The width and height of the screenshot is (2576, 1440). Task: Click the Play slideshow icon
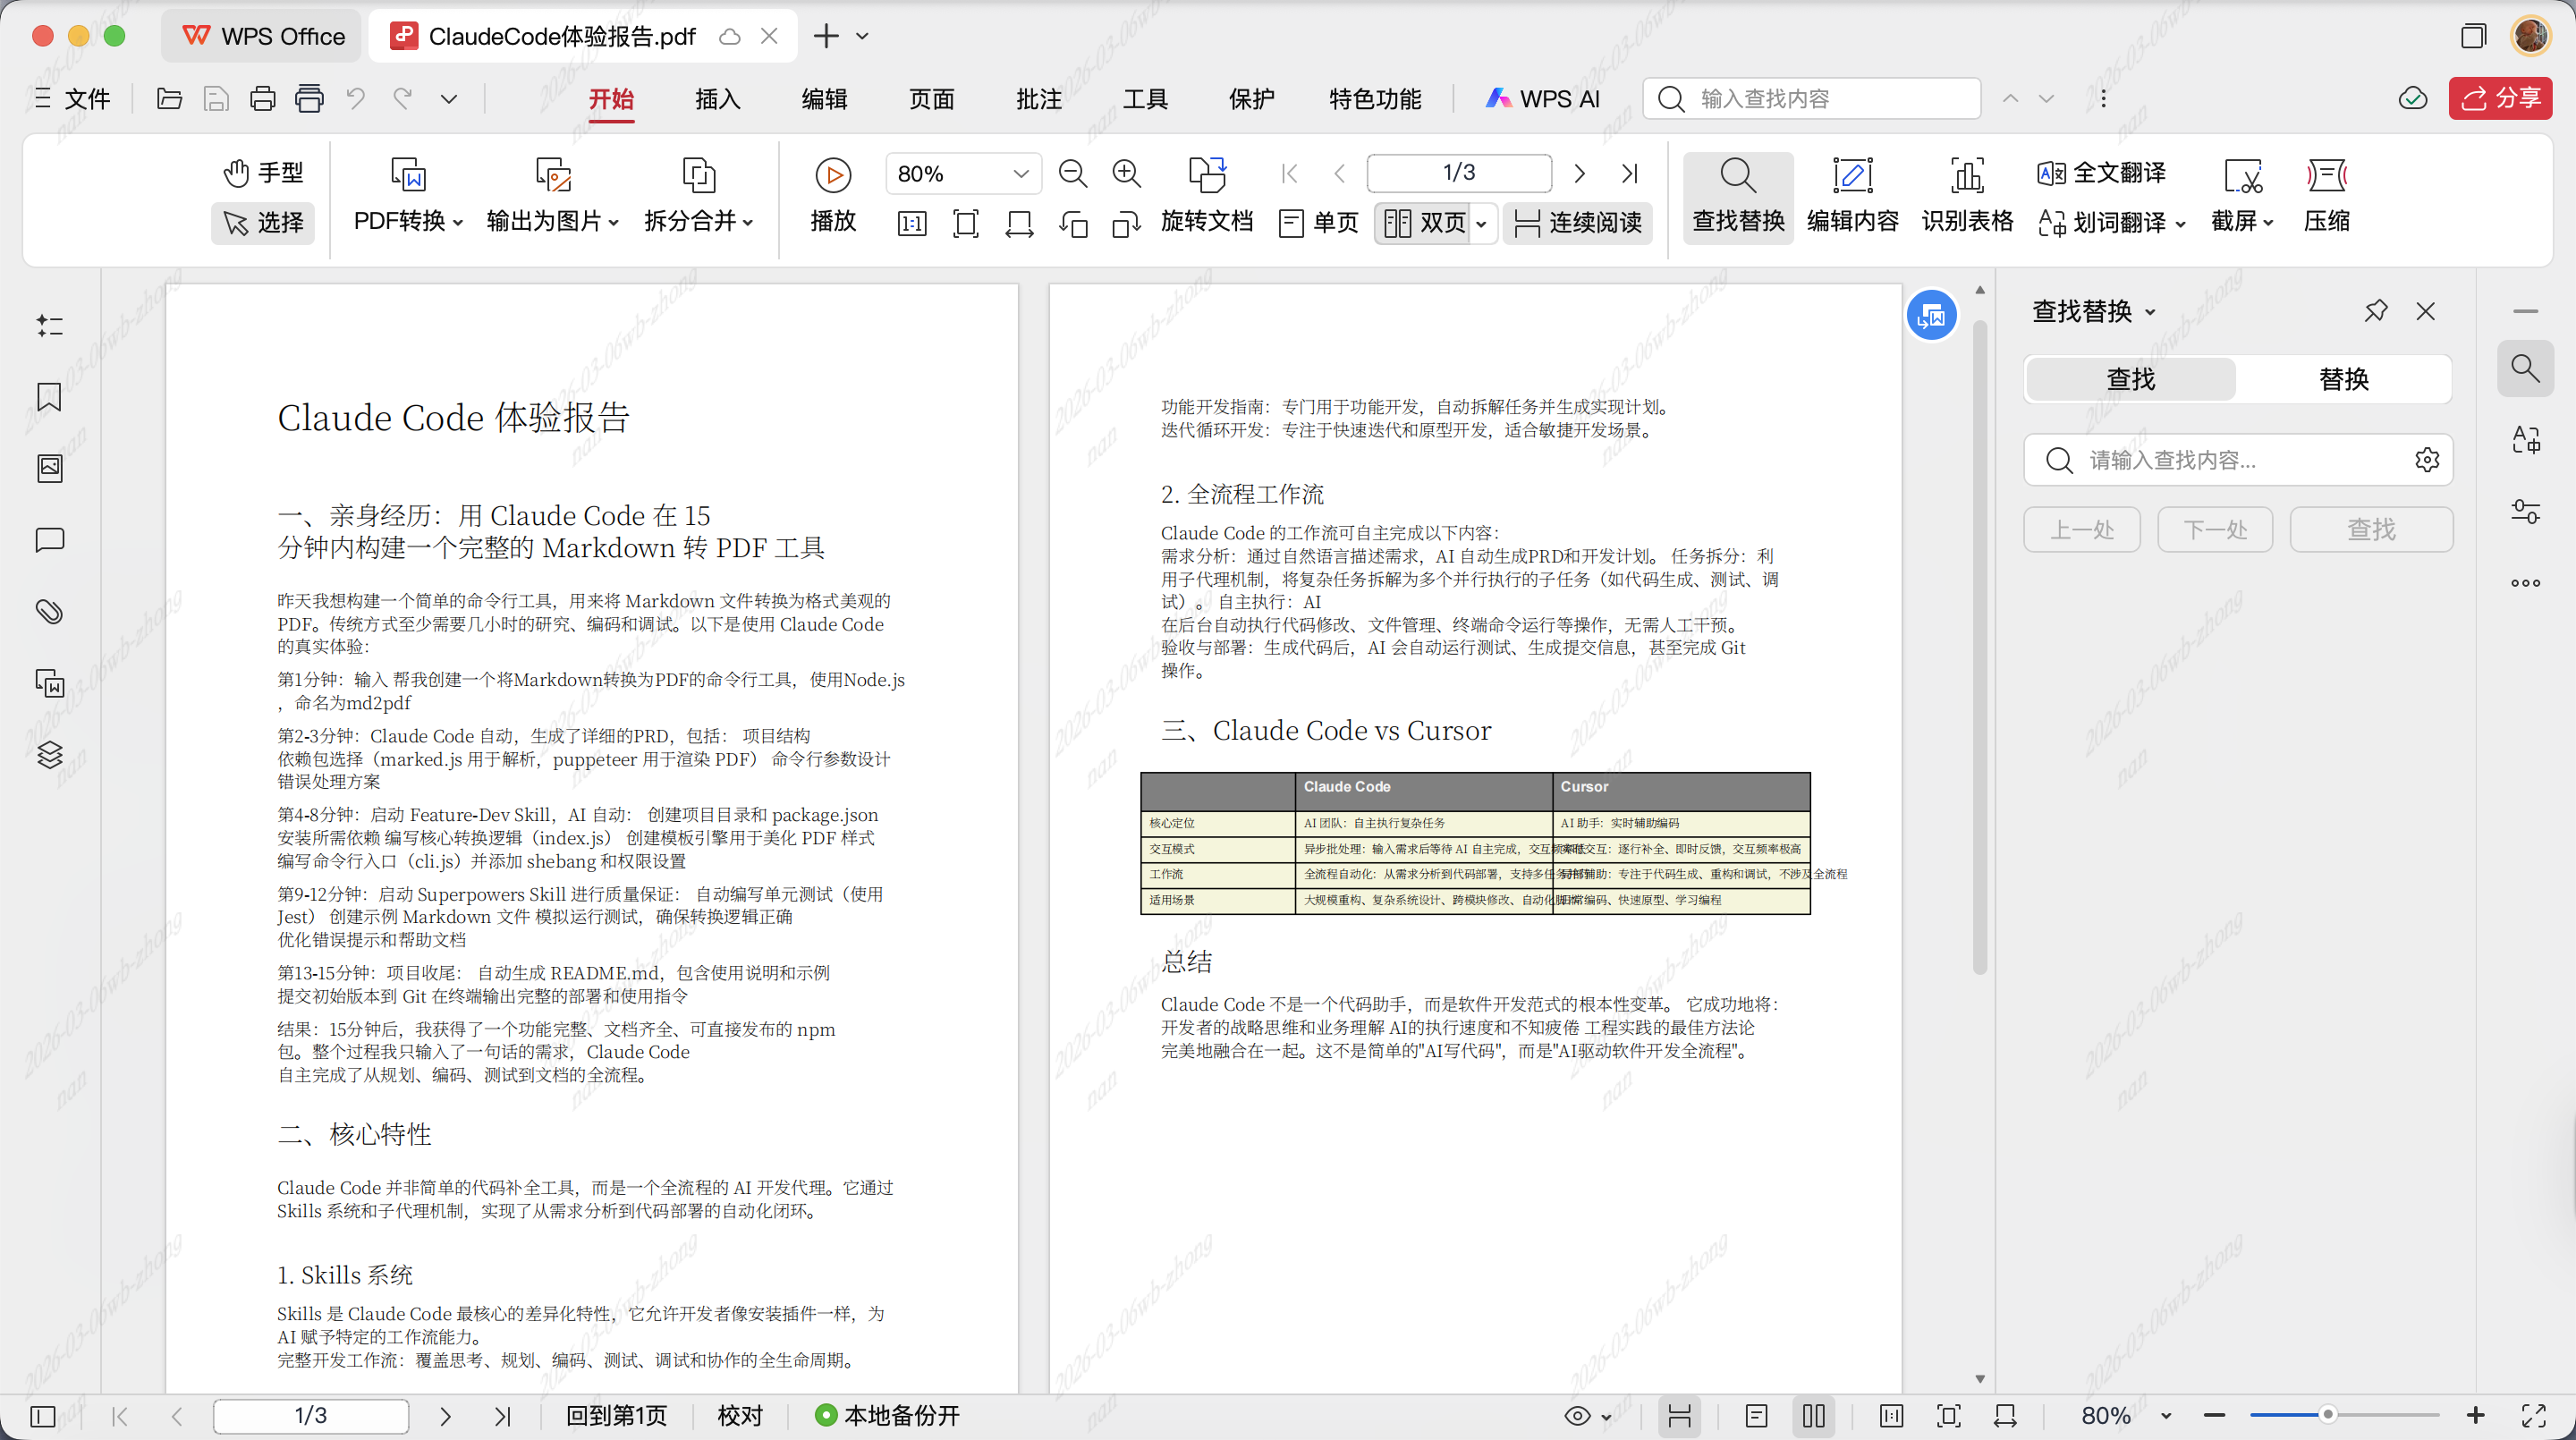tap(832, 175)
